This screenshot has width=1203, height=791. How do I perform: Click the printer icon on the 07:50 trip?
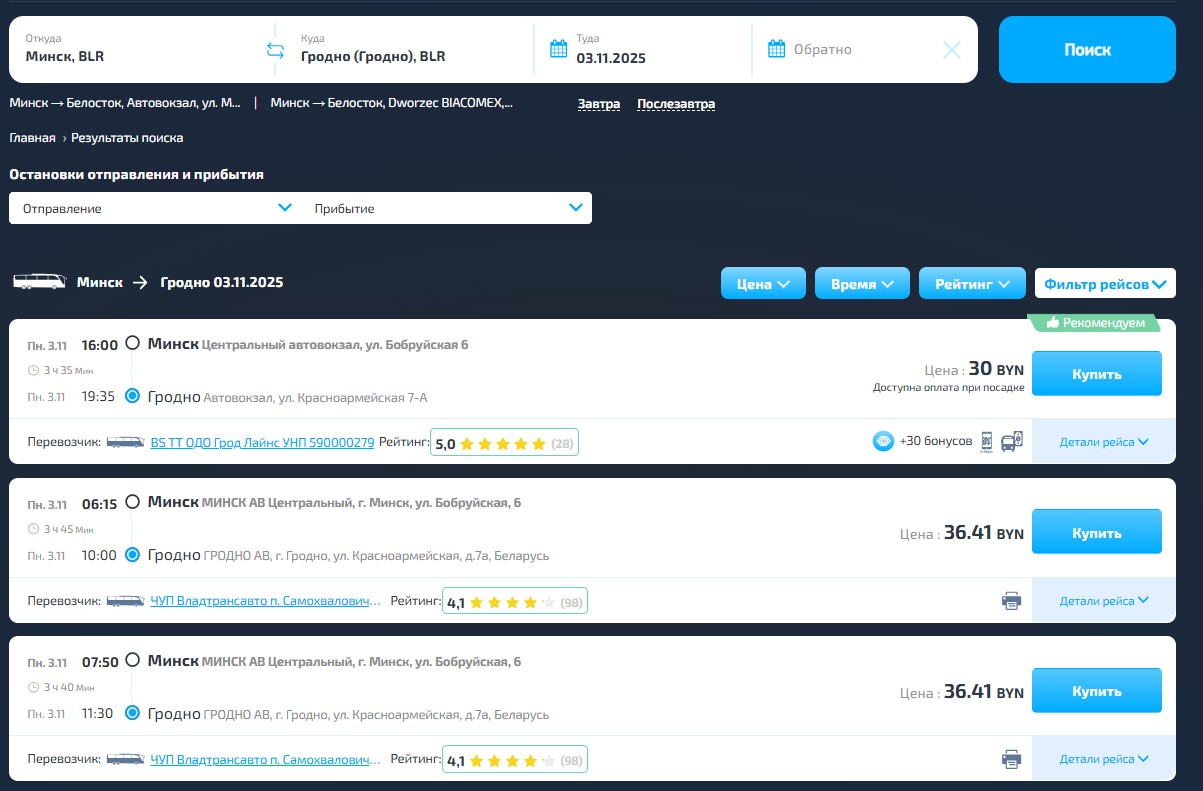1011,759
